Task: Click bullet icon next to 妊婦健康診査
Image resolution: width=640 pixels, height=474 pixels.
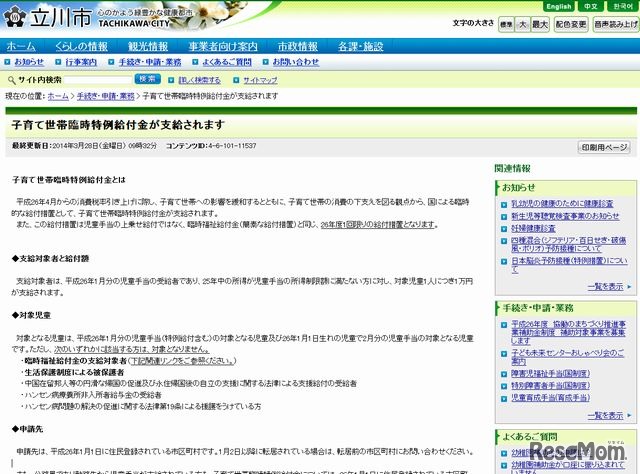Action: click(x=504, y=229)
